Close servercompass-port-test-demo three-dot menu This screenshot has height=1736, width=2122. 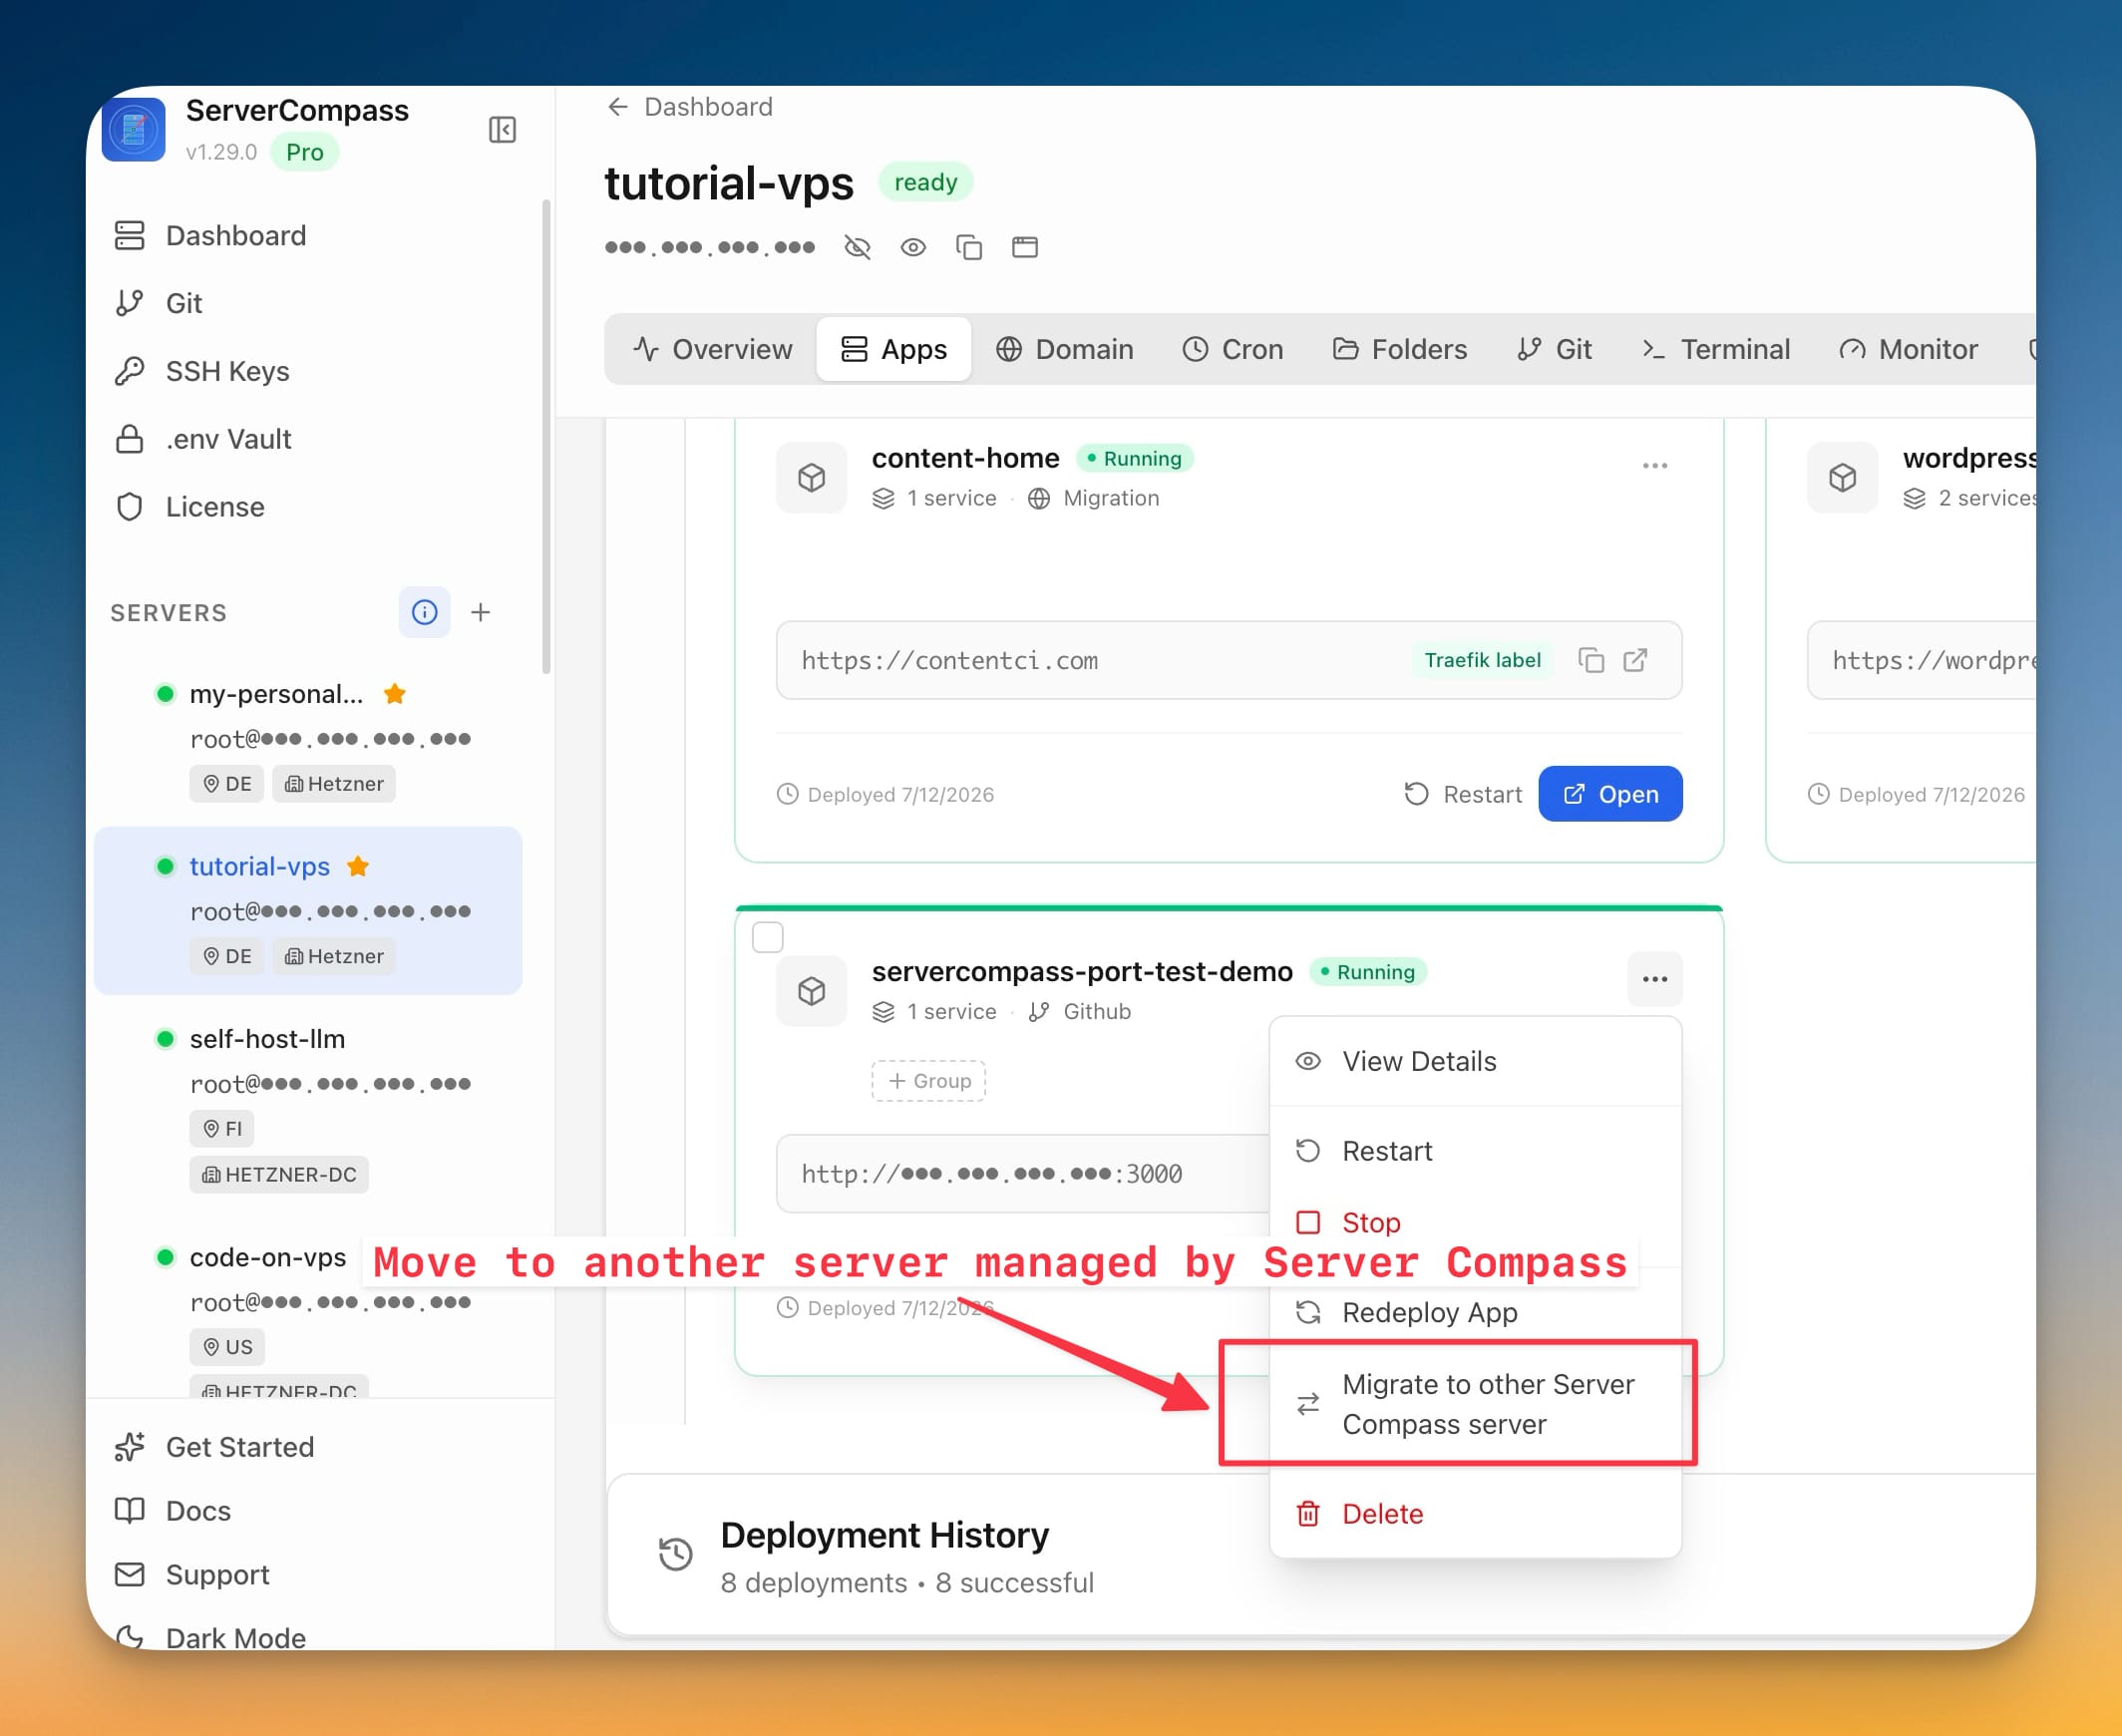pos(1655,980)
